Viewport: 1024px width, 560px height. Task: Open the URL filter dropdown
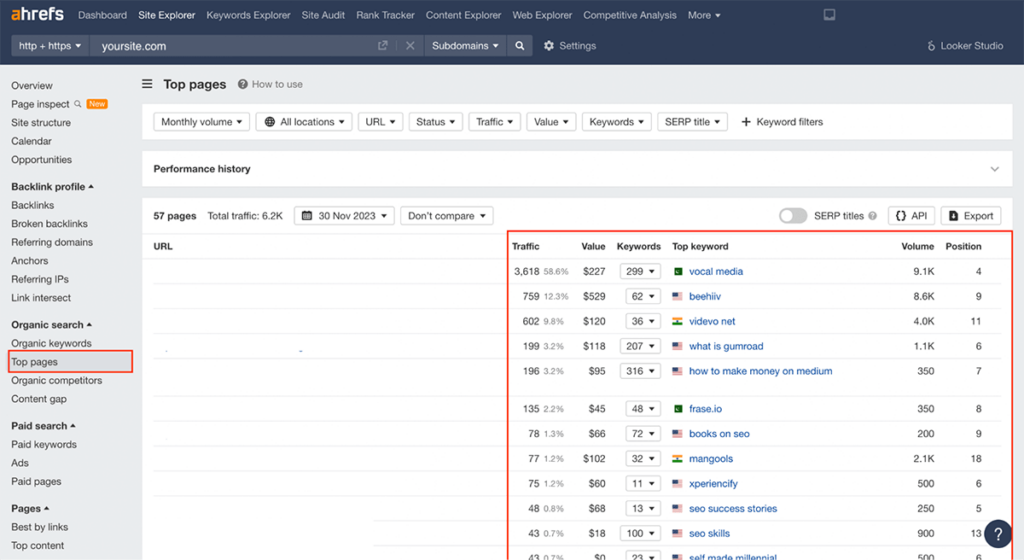(x=380, y=122)
